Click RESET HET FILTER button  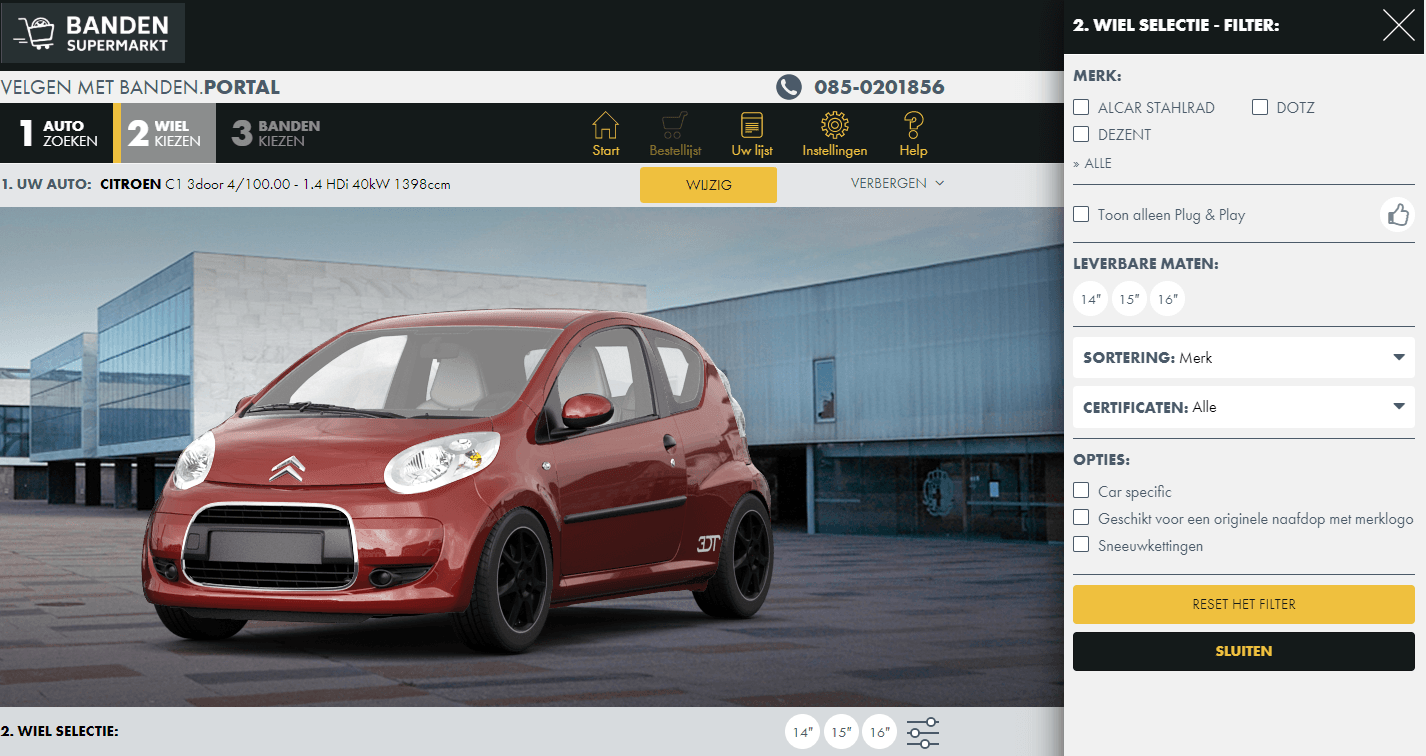tap(1244, 604)
